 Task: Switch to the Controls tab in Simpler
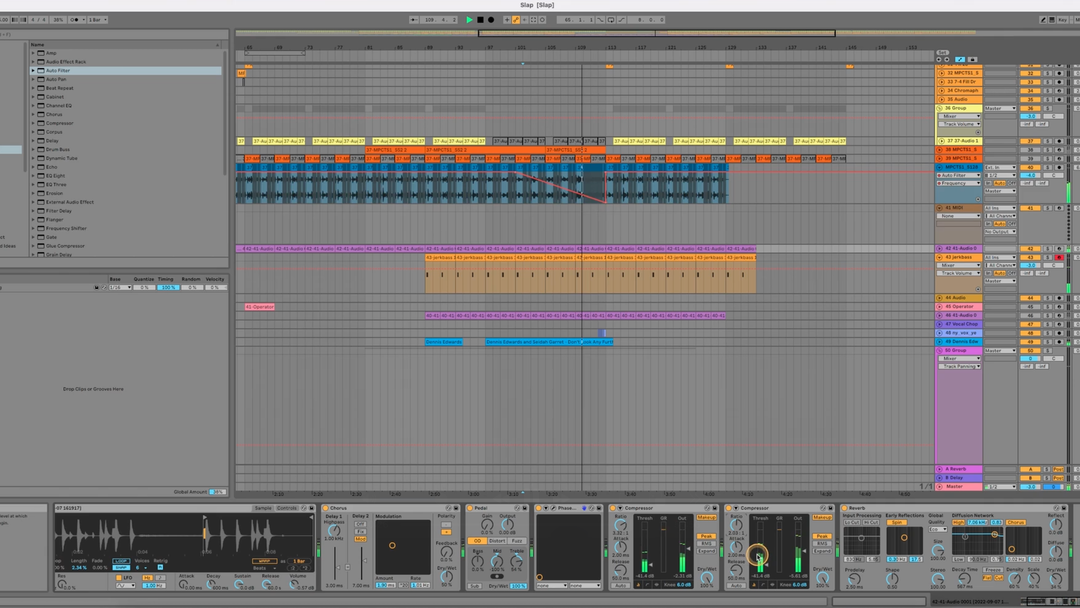[287, 508]
